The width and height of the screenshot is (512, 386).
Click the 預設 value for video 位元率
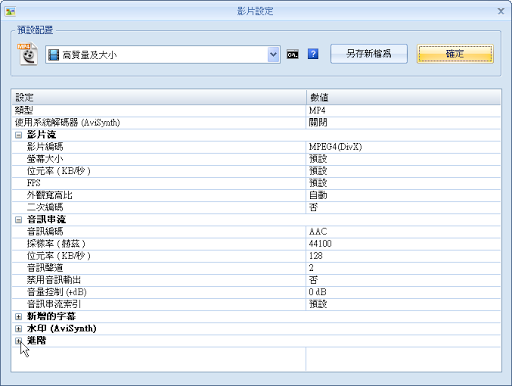tap(318, 171)
